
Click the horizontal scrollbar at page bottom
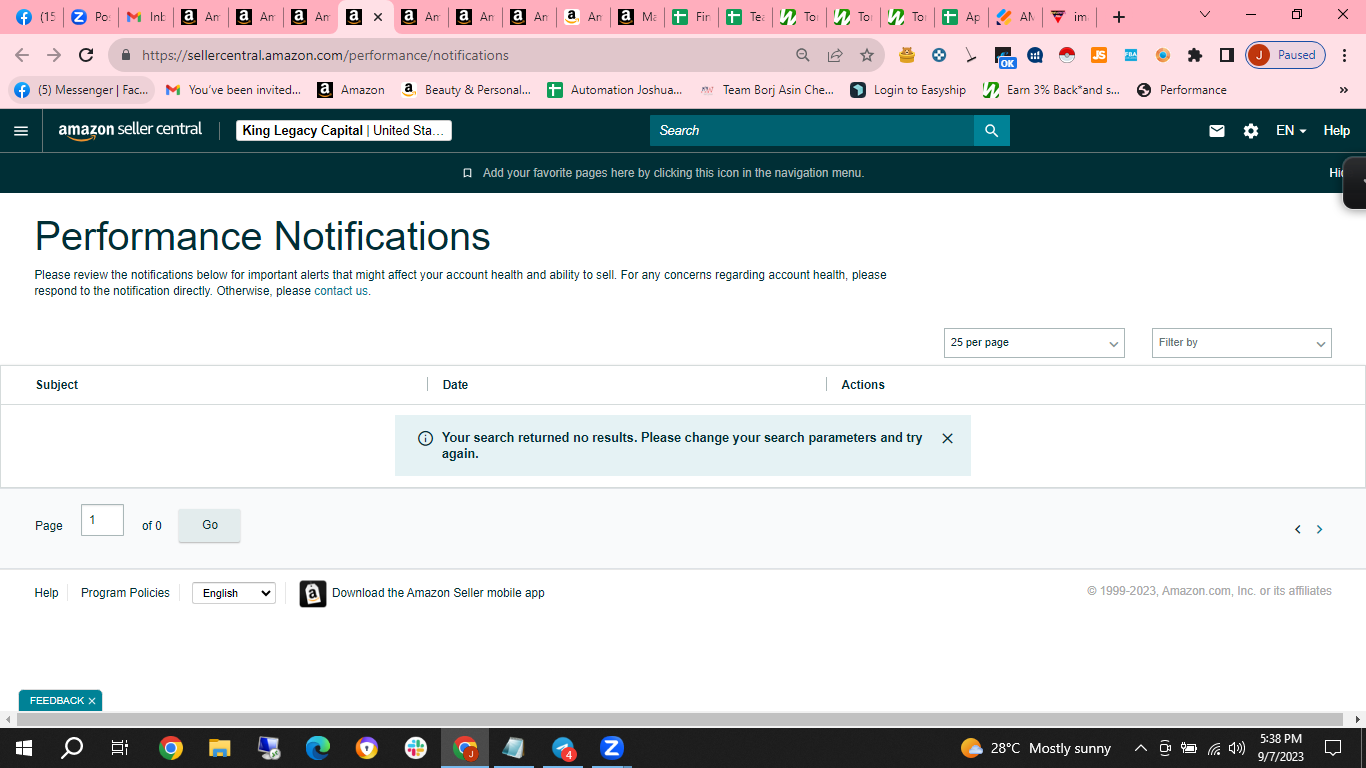point(682,720)
